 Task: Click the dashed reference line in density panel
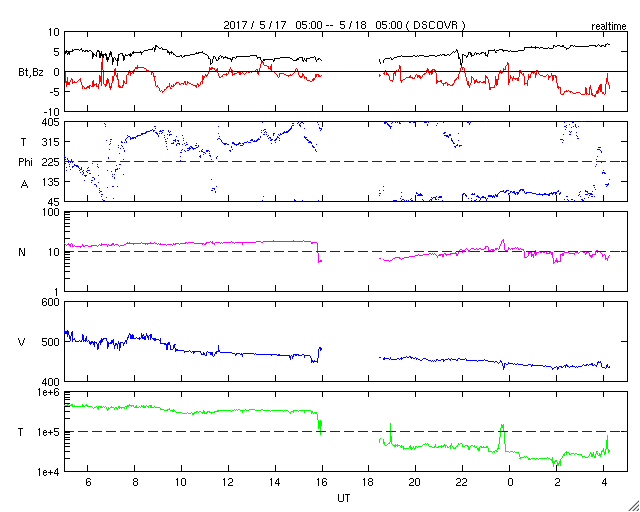[x=346, y=252]
